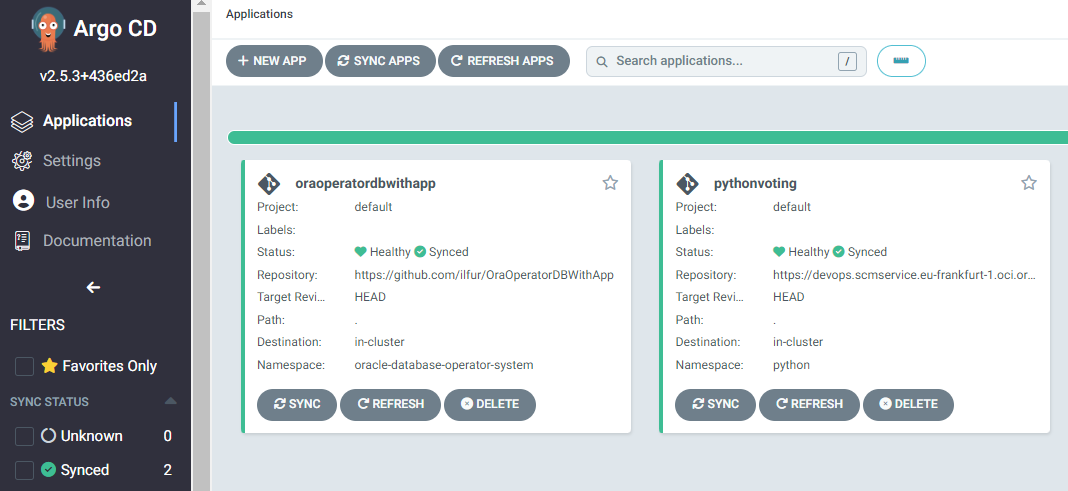Click namespace oracle-database-operator-system text
Viewport: 1068px width, 491px height.
tap(444, 365)
